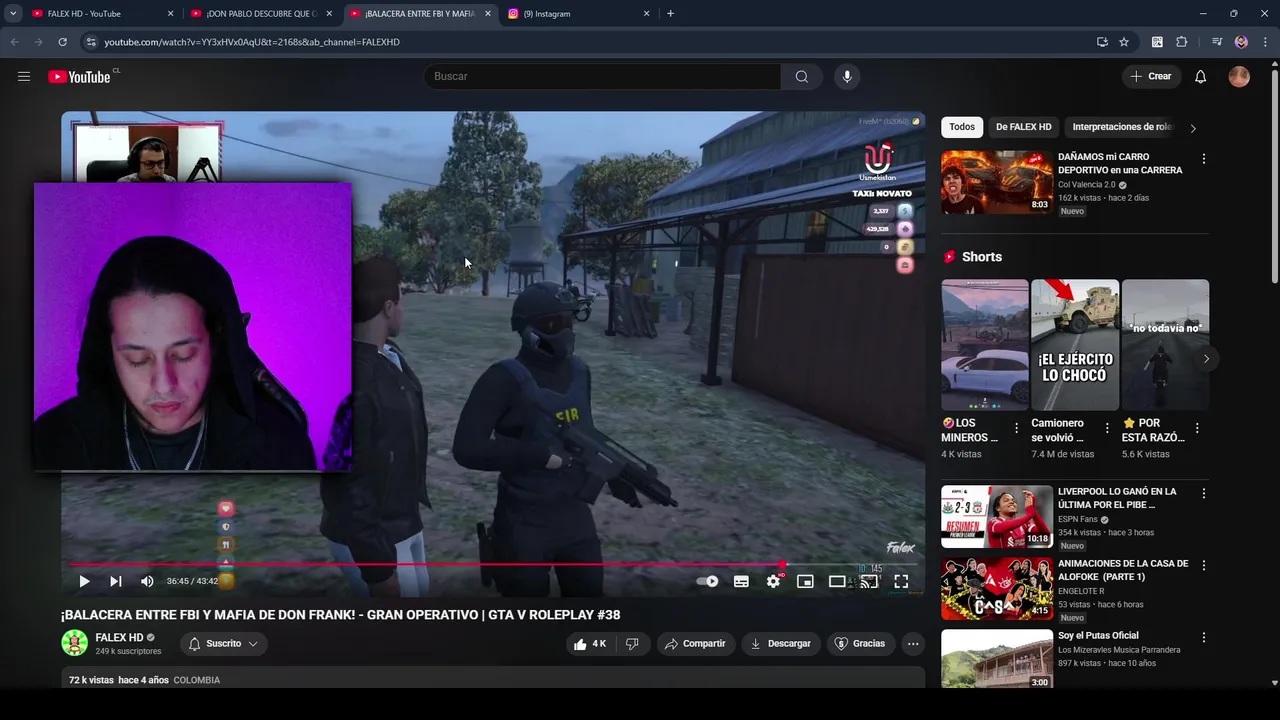Image resolution: width=1280 pixels, height=720 pixels.
Task: Open EL EJÉRCITO LO CHOCÓ short
Action: tap(1075, 345)
